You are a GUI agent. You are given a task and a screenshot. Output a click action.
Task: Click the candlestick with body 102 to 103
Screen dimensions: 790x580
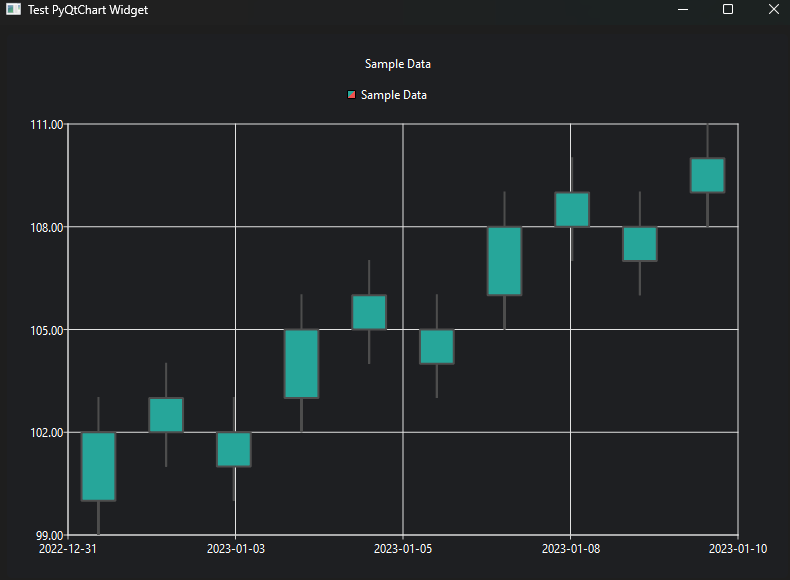click(166, 415)
